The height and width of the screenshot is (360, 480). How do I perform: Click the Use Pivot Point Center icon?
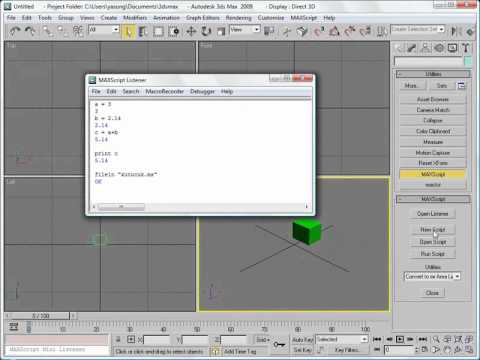coord(269,31)
